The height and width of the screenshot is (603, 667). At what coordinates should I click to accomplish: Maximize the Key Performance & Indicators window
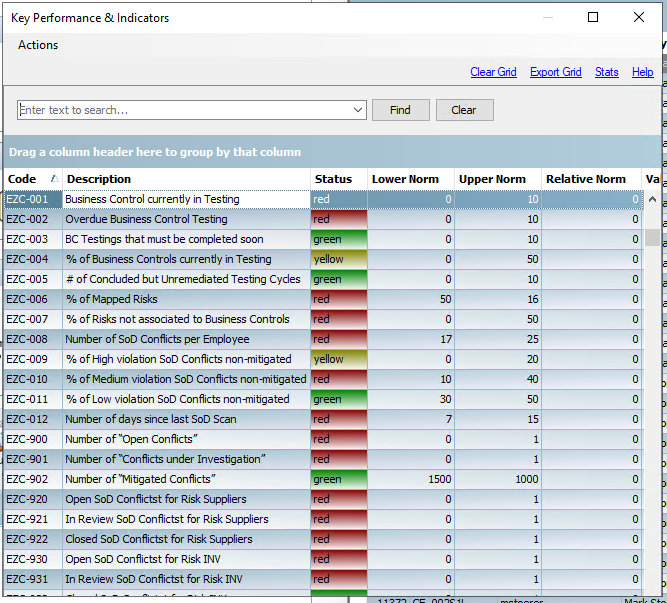(593, 17)
